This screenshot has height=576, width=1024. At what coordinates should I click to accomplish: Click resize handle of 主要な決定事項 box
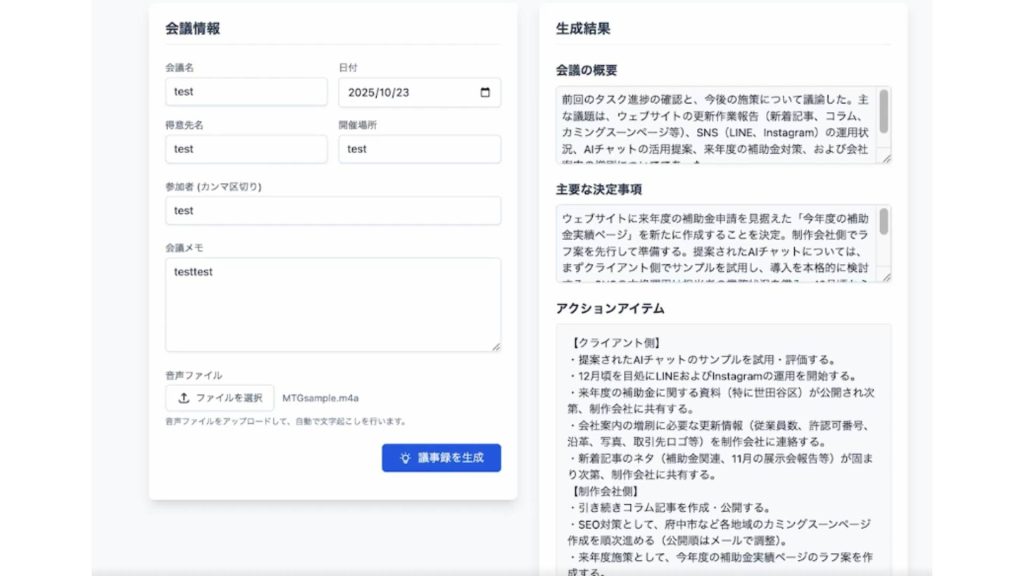click(x=885, y=276)
